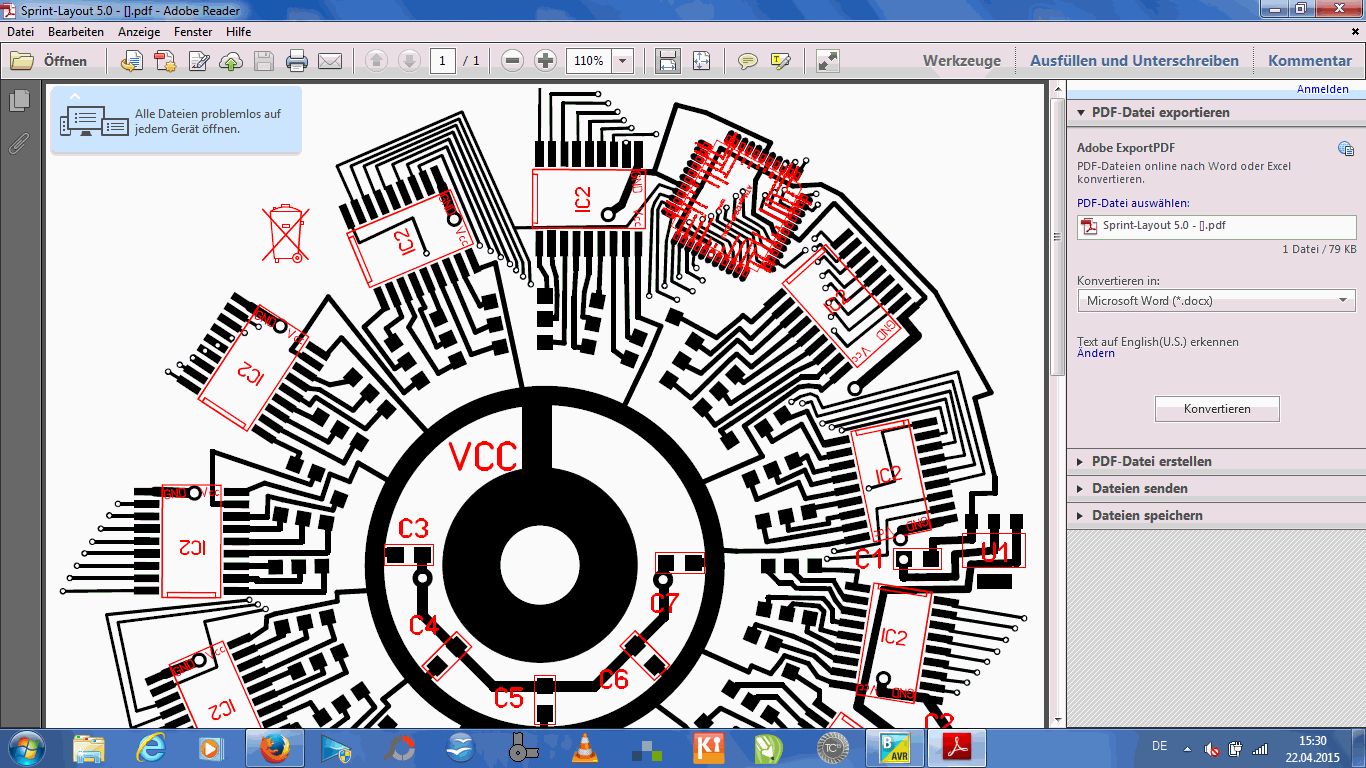
Task: Open the zoom percentage dropdown arrow
Action: pos(623,61)
